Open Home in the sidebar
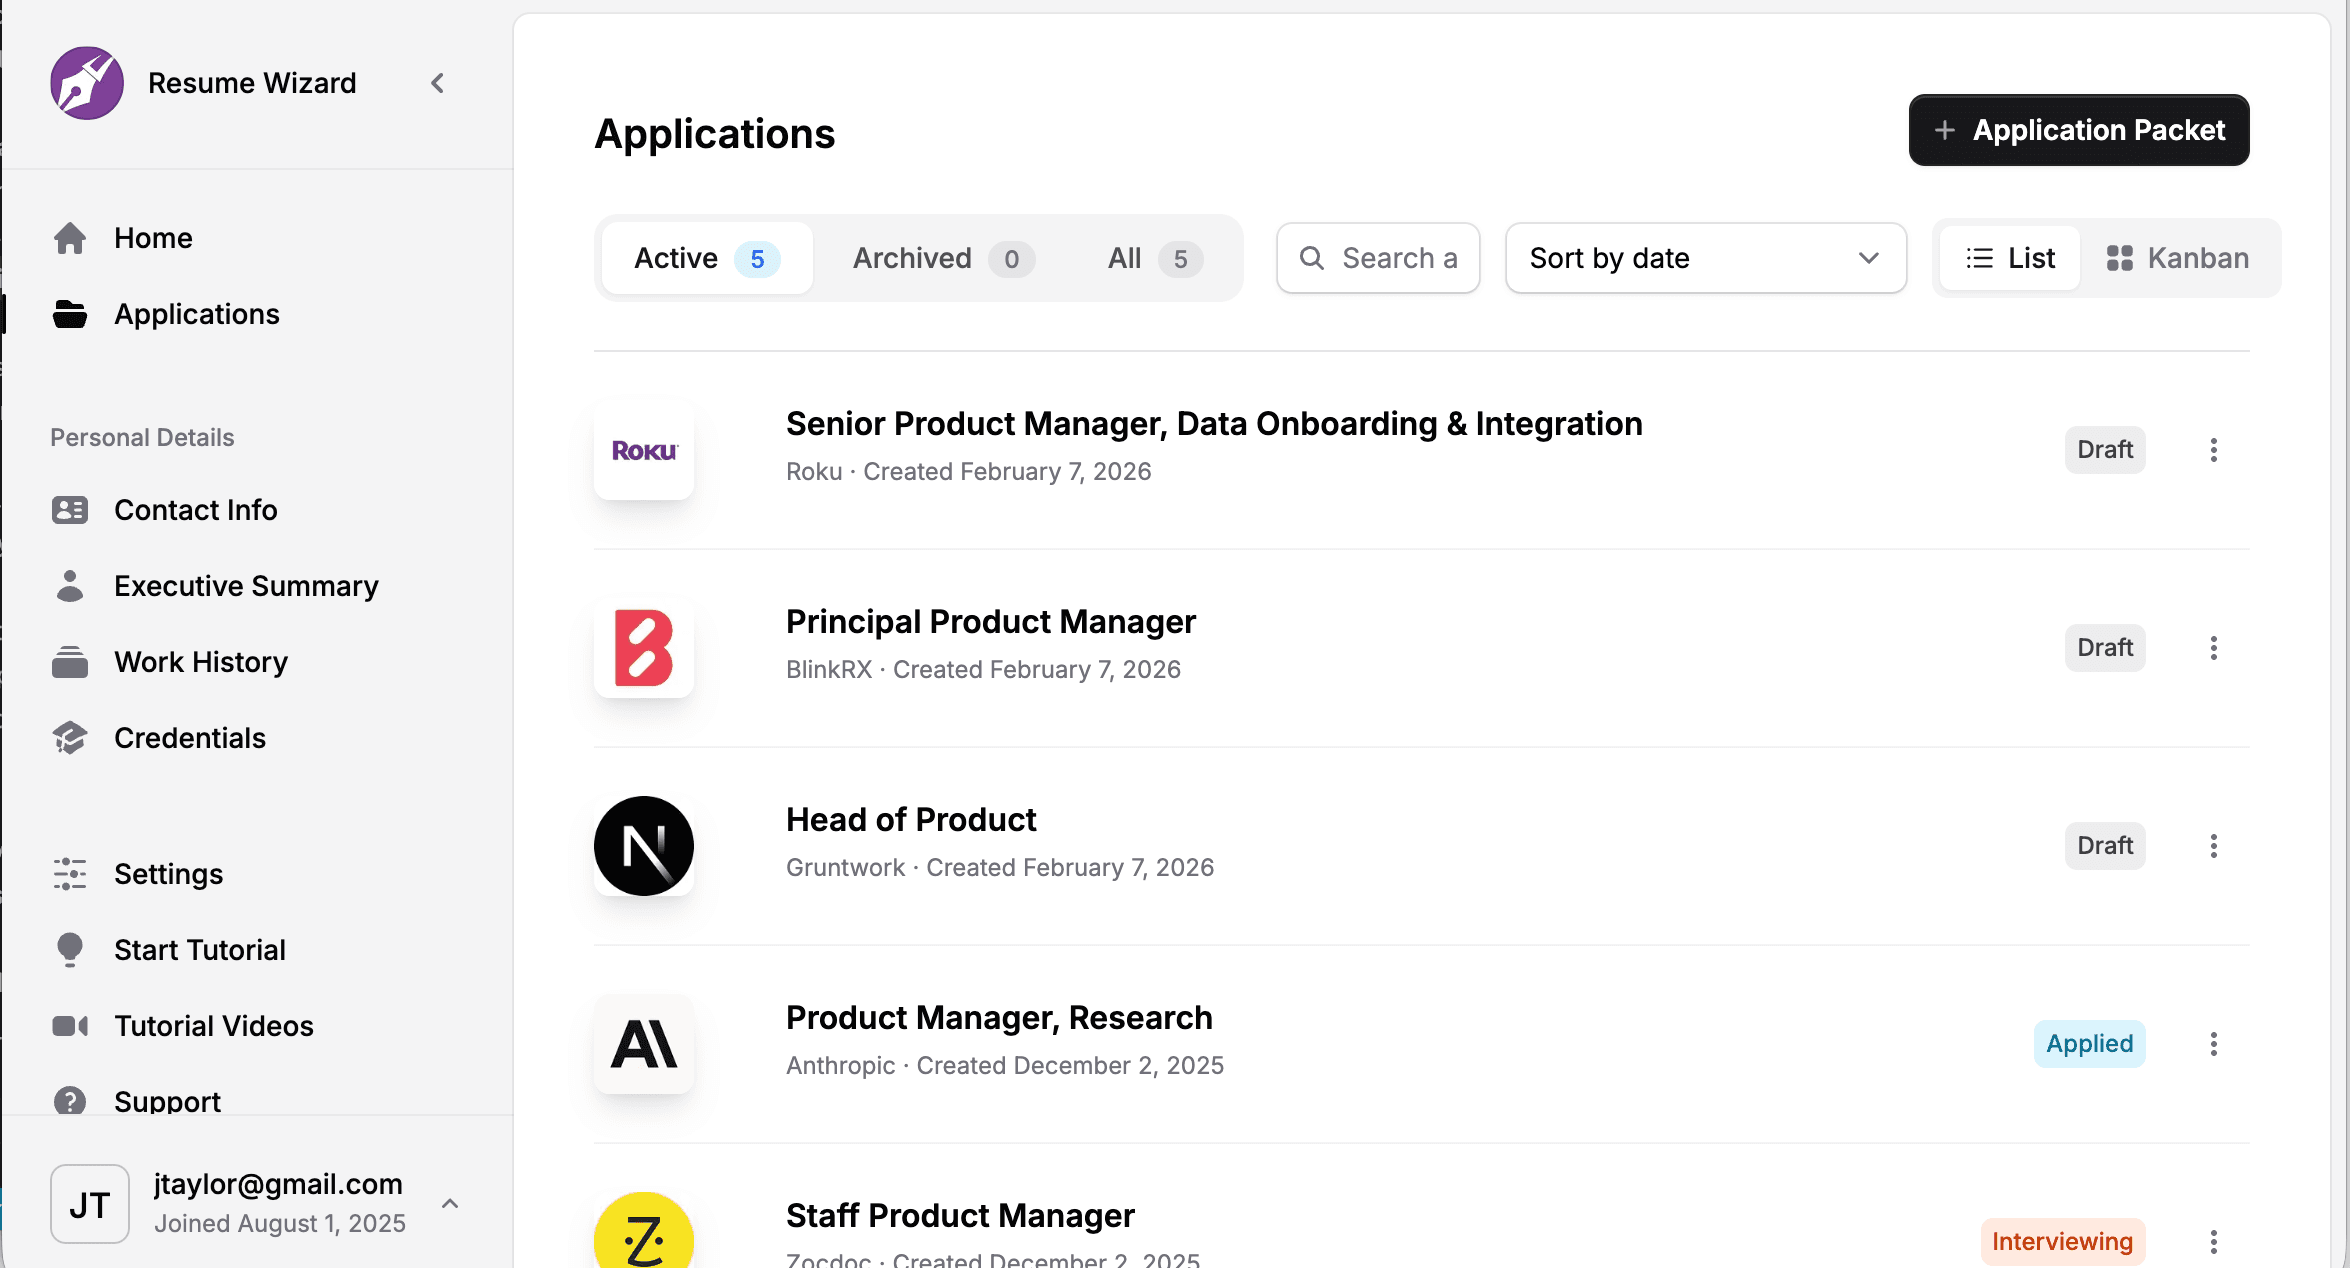This screenshot has width=2350, height=1268. click(153, 238)
